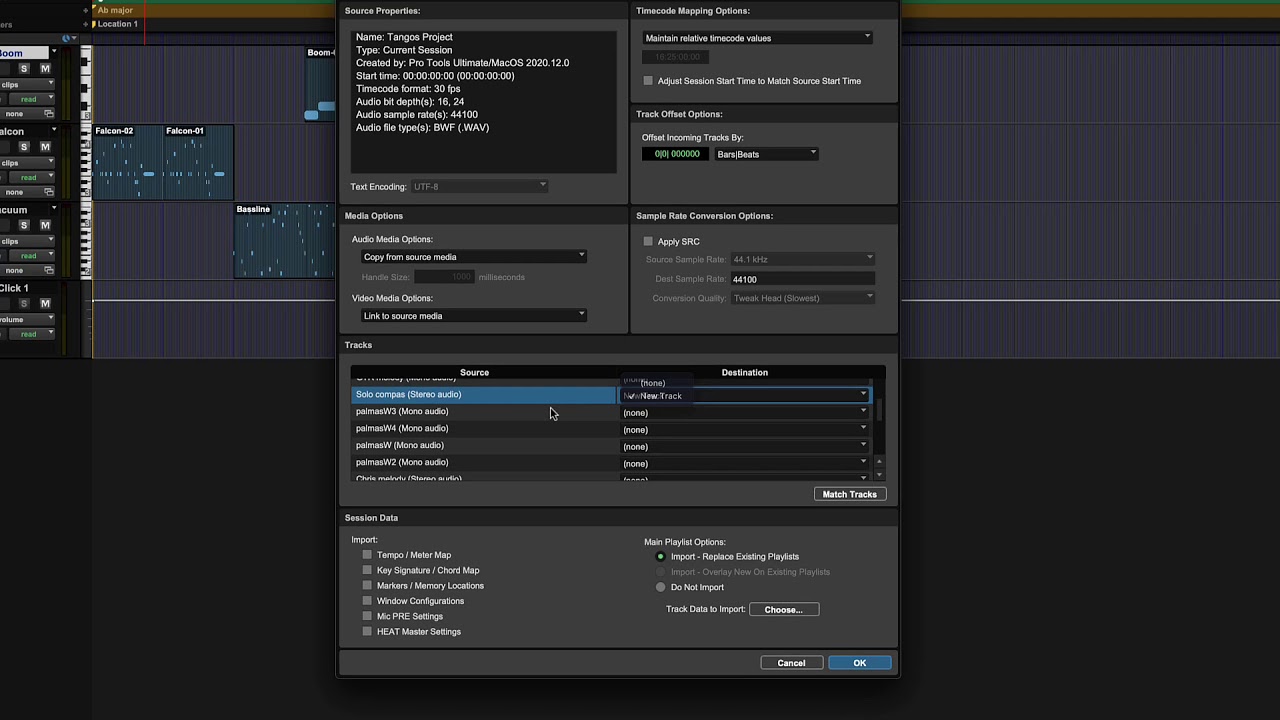
Task: Check Window Configurations option
Action: click(367, 601)
